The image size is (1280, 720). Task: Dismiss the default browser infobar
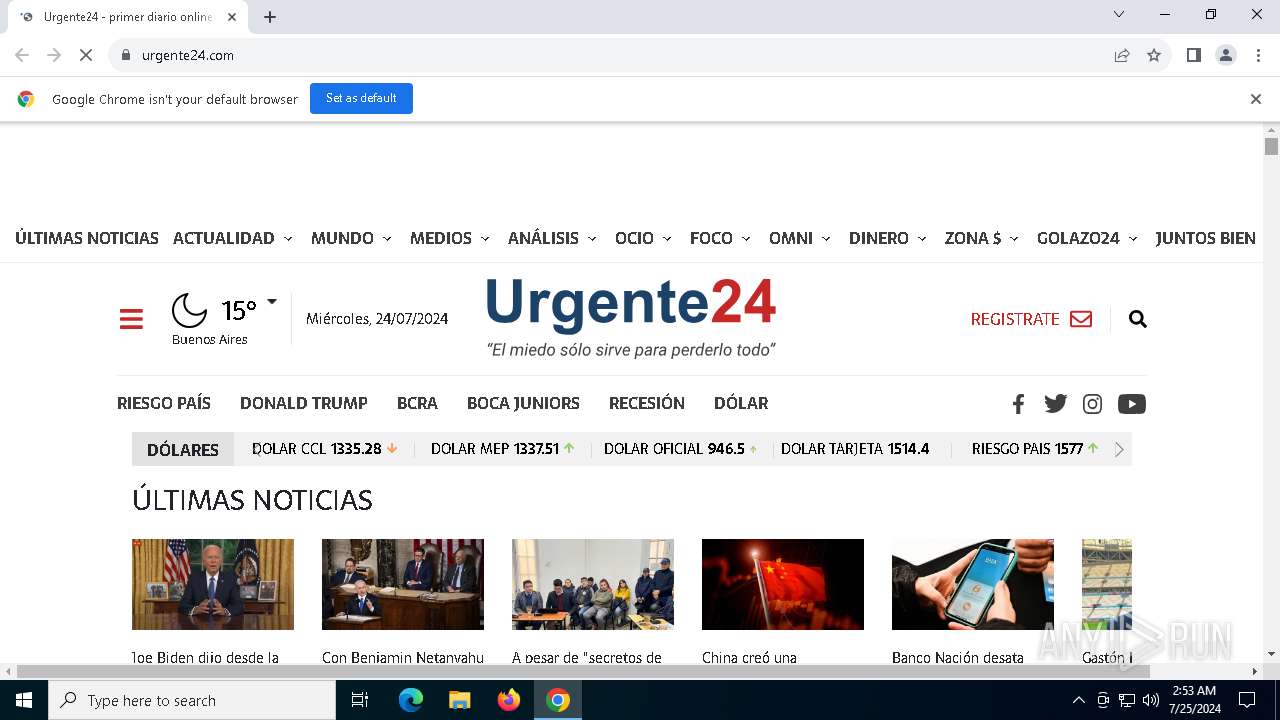coord(1255,99)
